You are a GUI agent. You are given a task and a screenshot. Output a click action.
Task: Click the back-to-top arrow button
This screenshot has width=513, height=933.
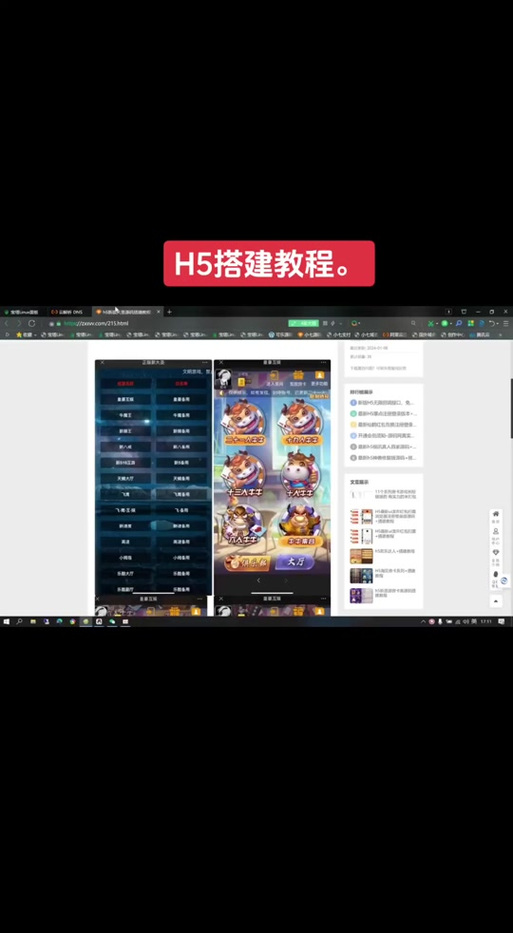(496, 601)
